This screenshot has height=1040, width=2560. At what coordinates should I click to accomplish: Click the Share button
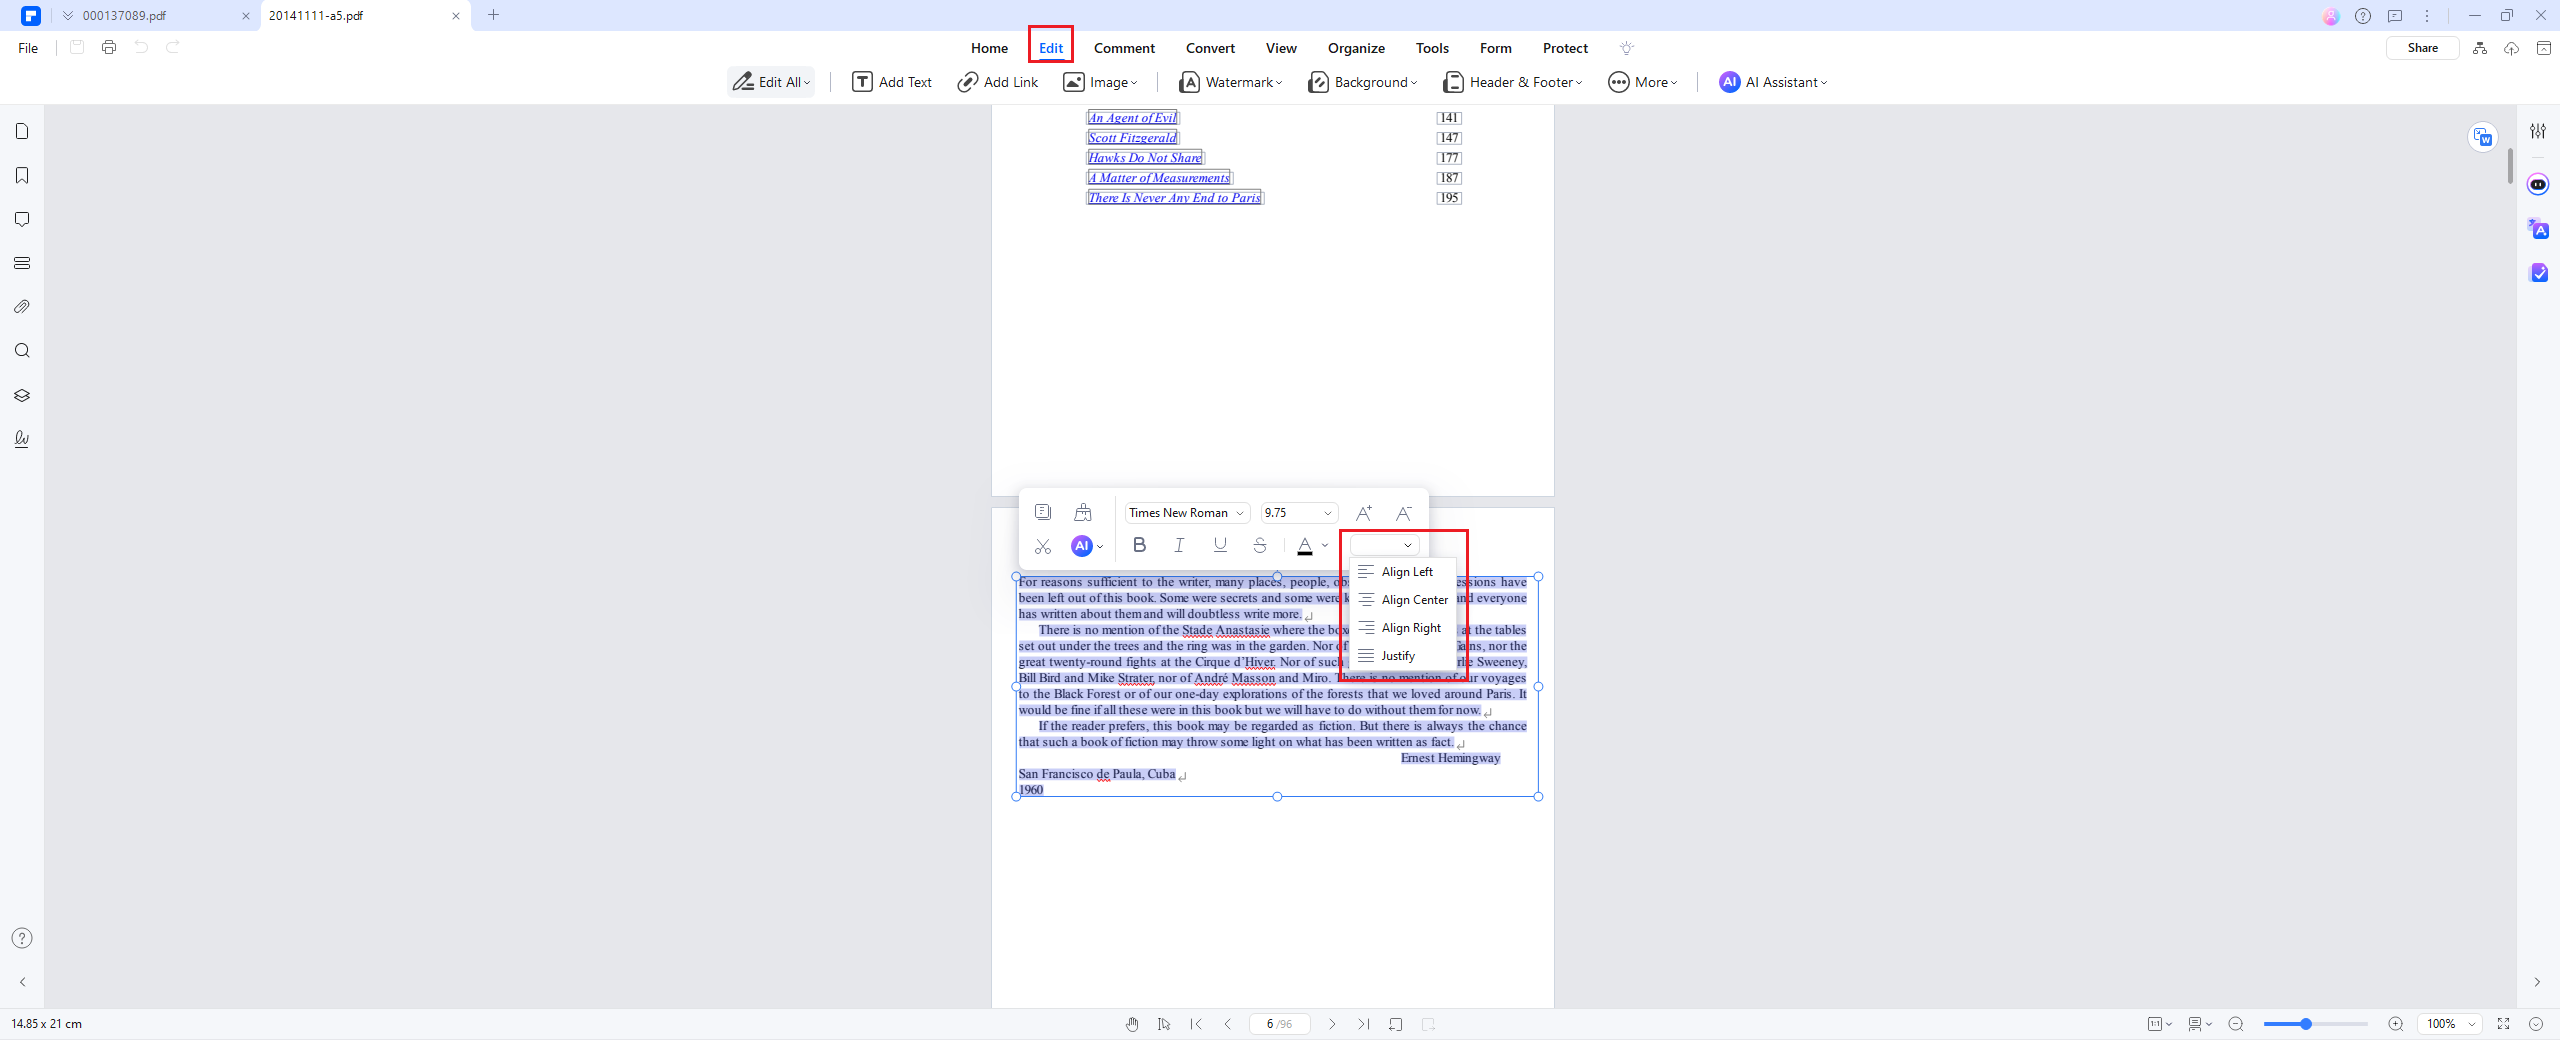click(x=2422, y=48)
